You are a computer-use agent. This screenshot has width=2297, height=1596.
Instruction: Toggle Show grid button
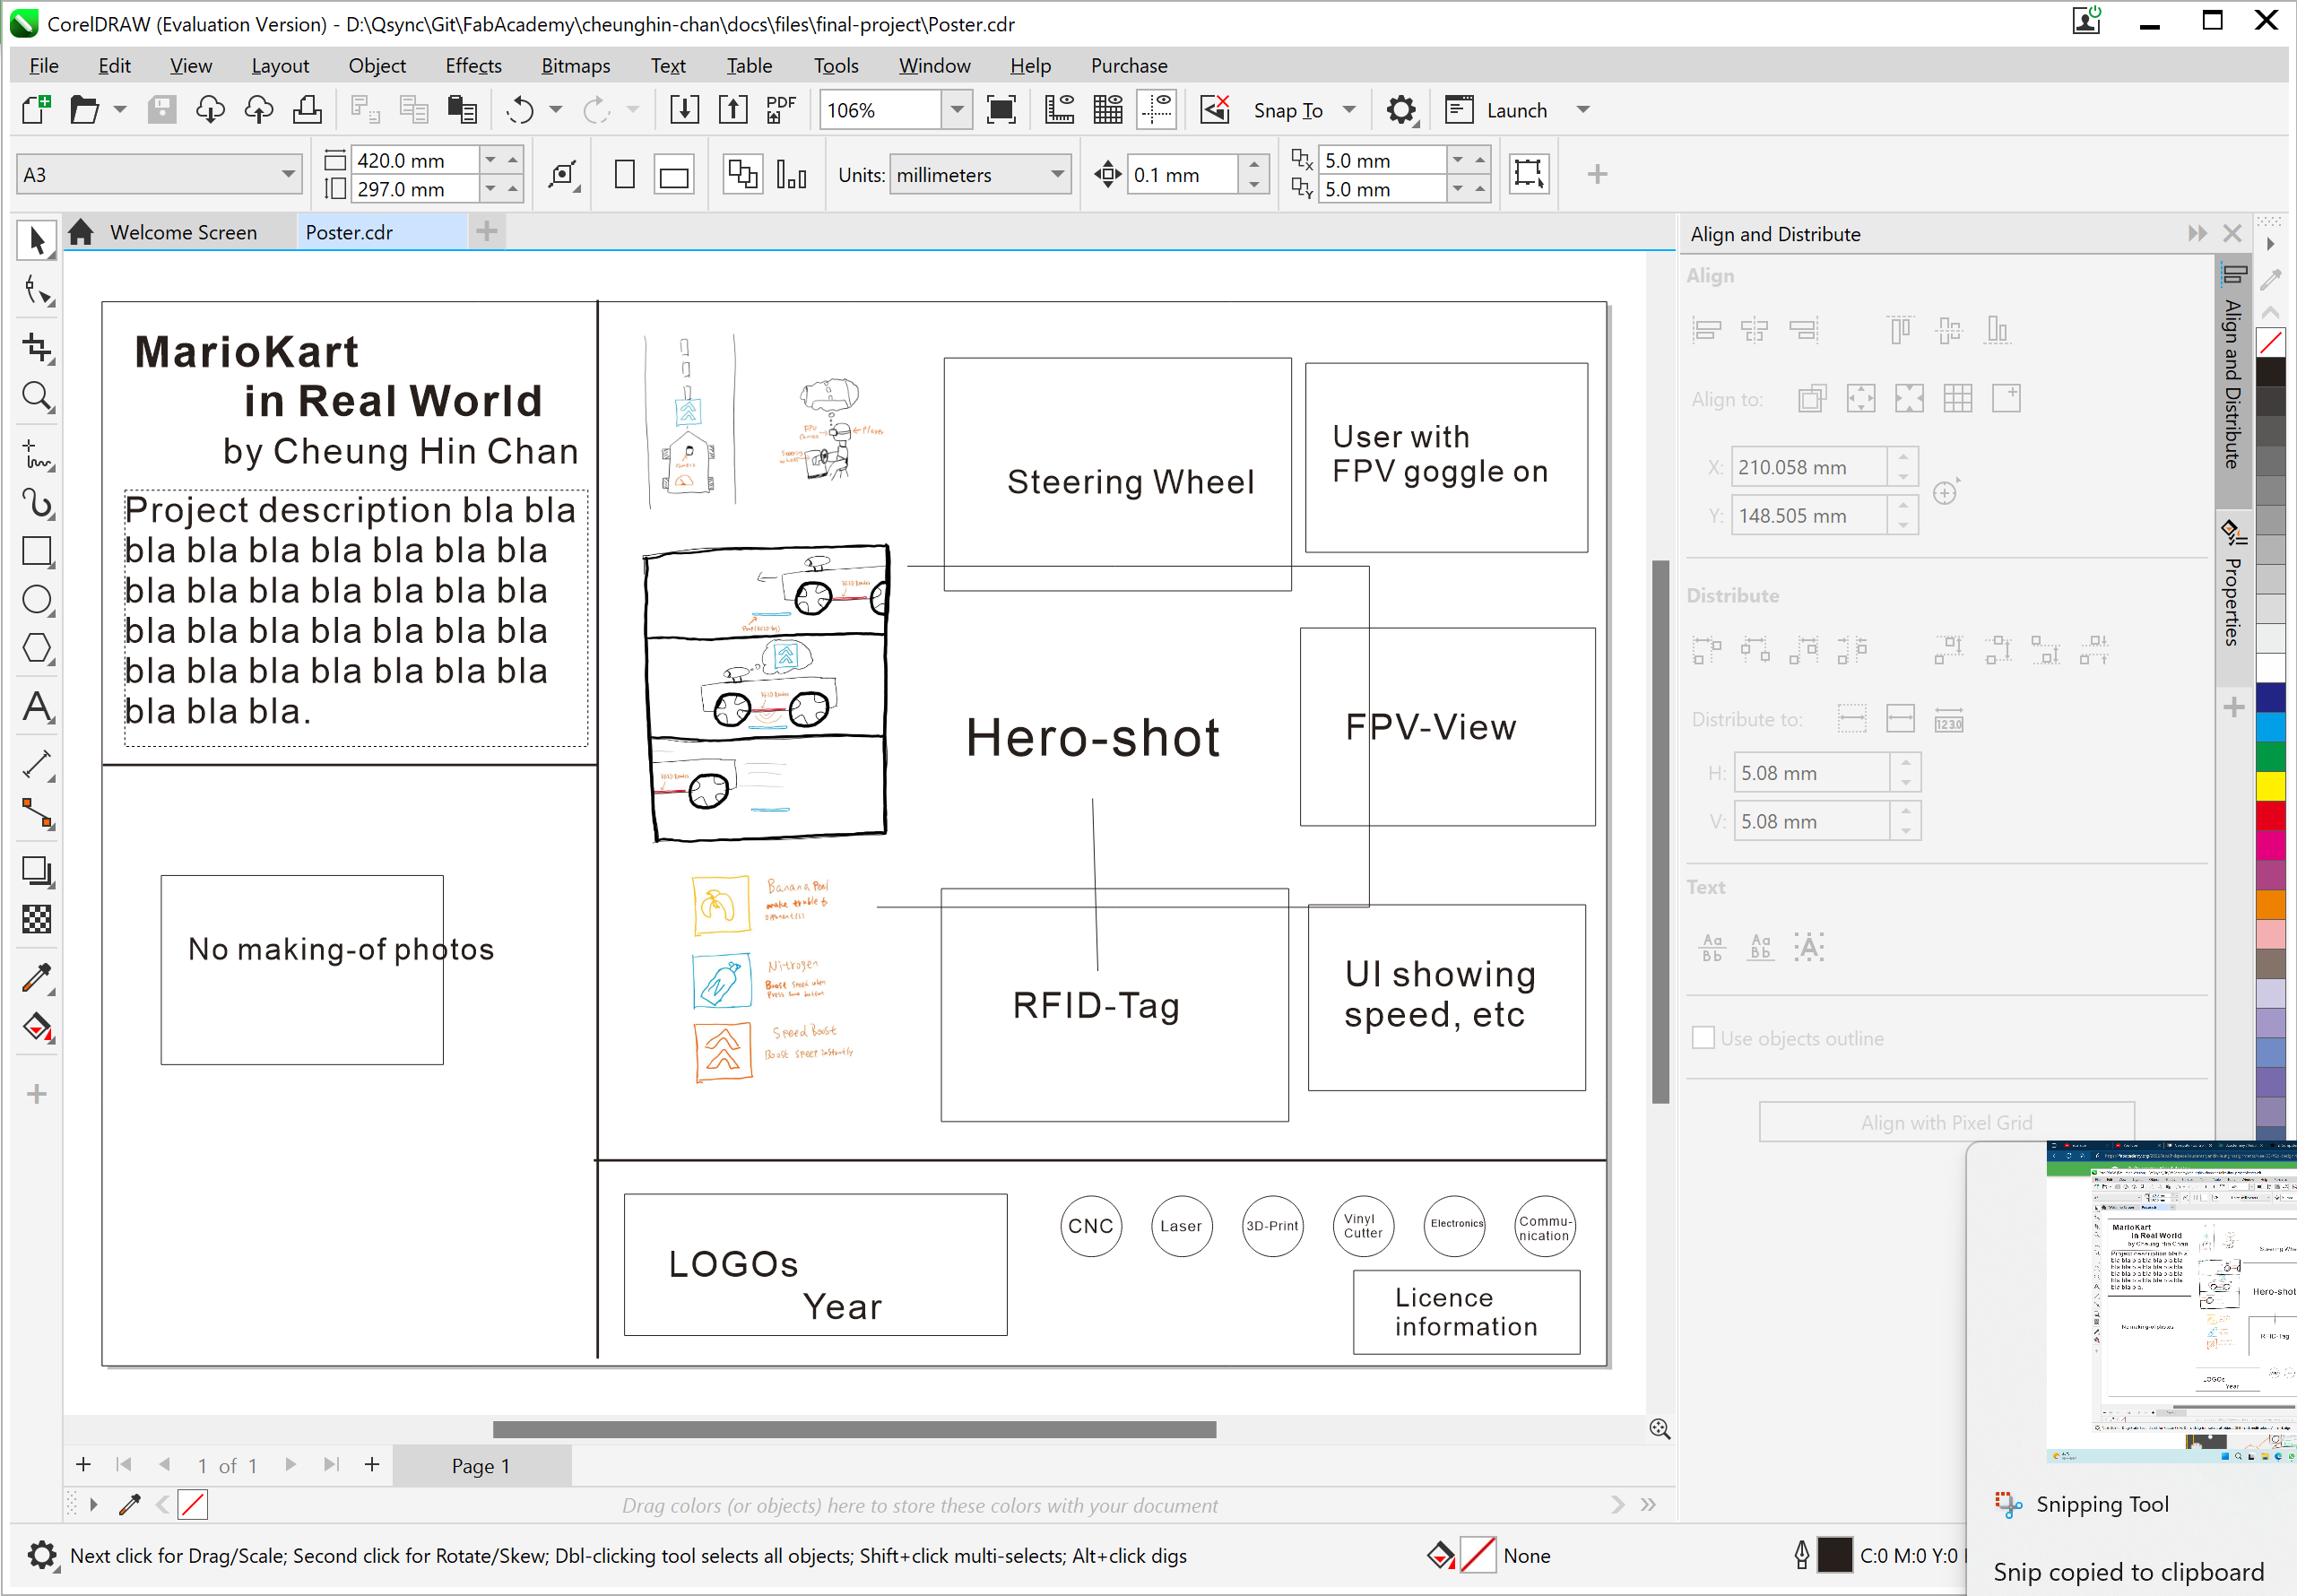(1108, 109)
